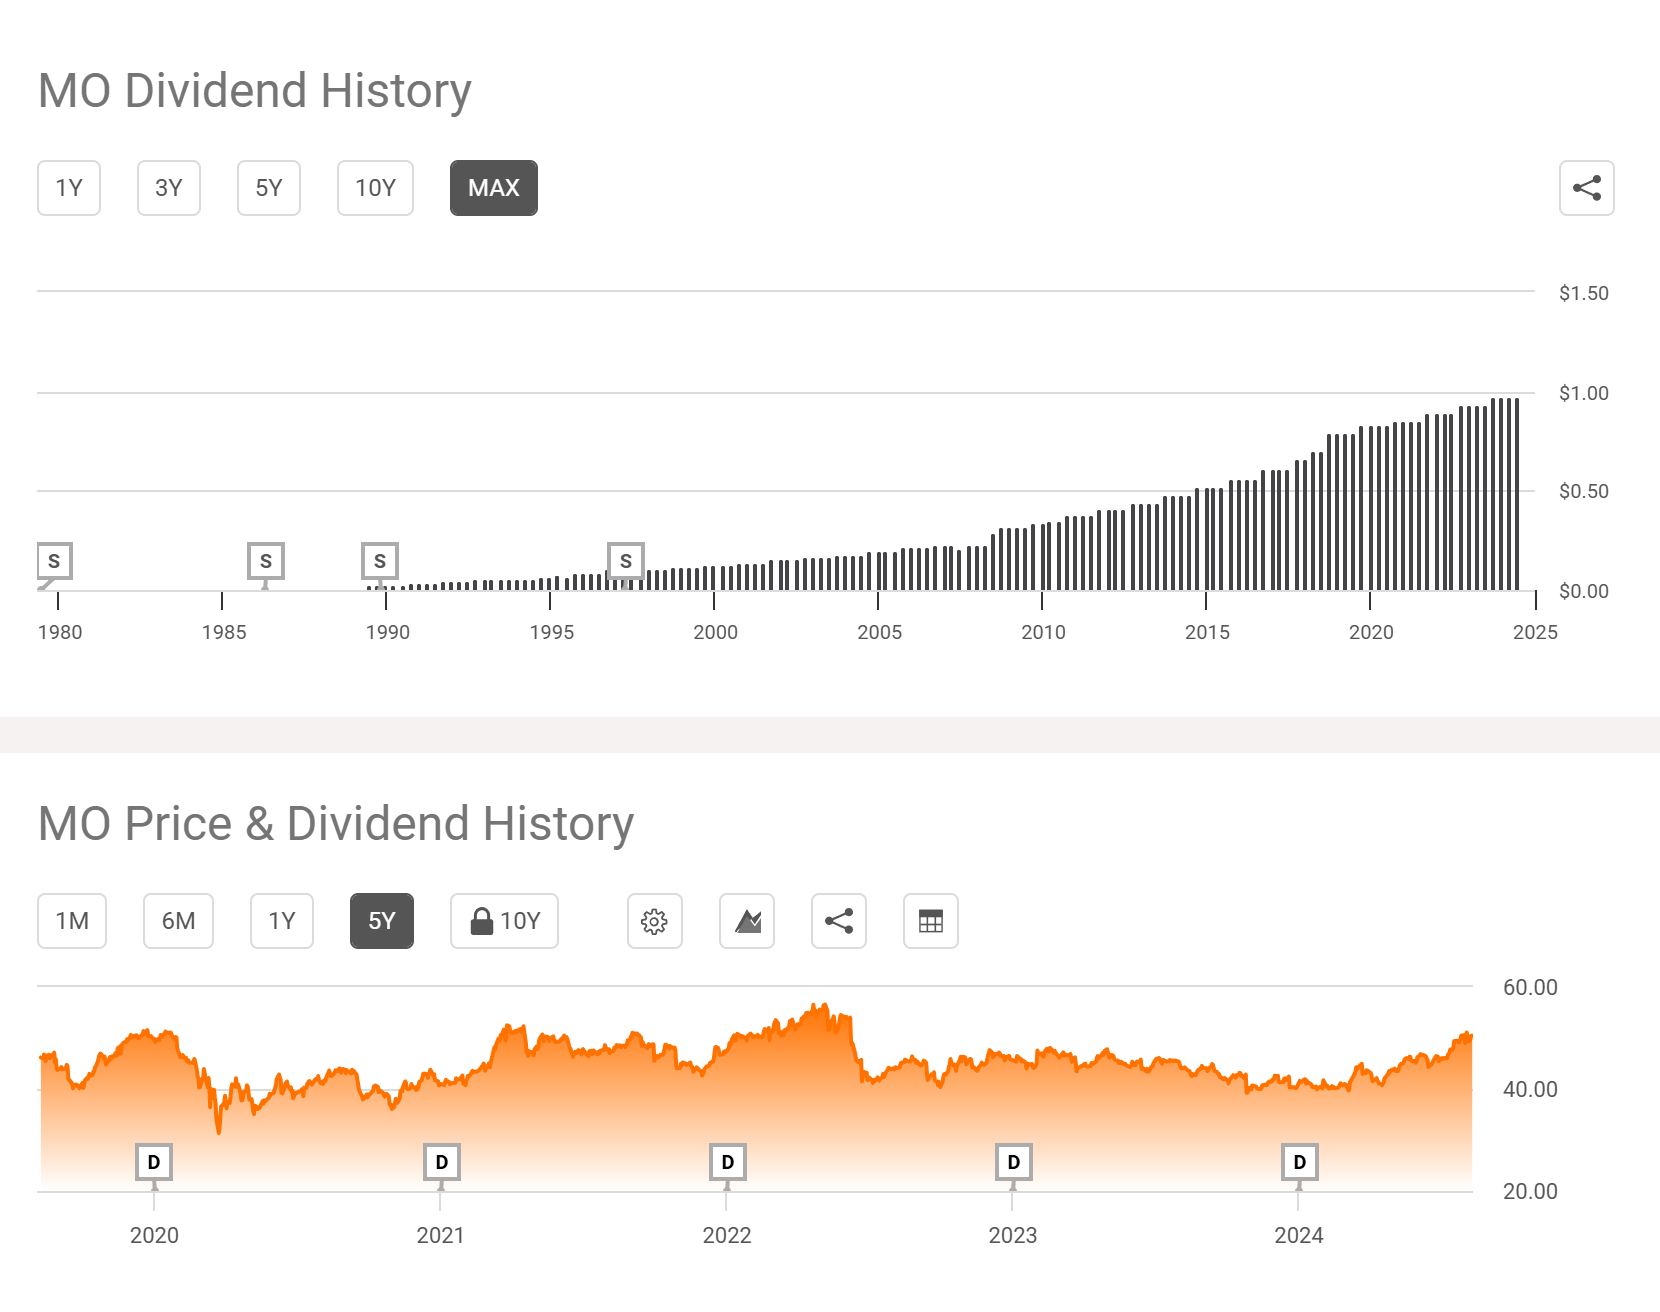Select MAX range for dividend history

pyautogui.click(x=494, y=188)
